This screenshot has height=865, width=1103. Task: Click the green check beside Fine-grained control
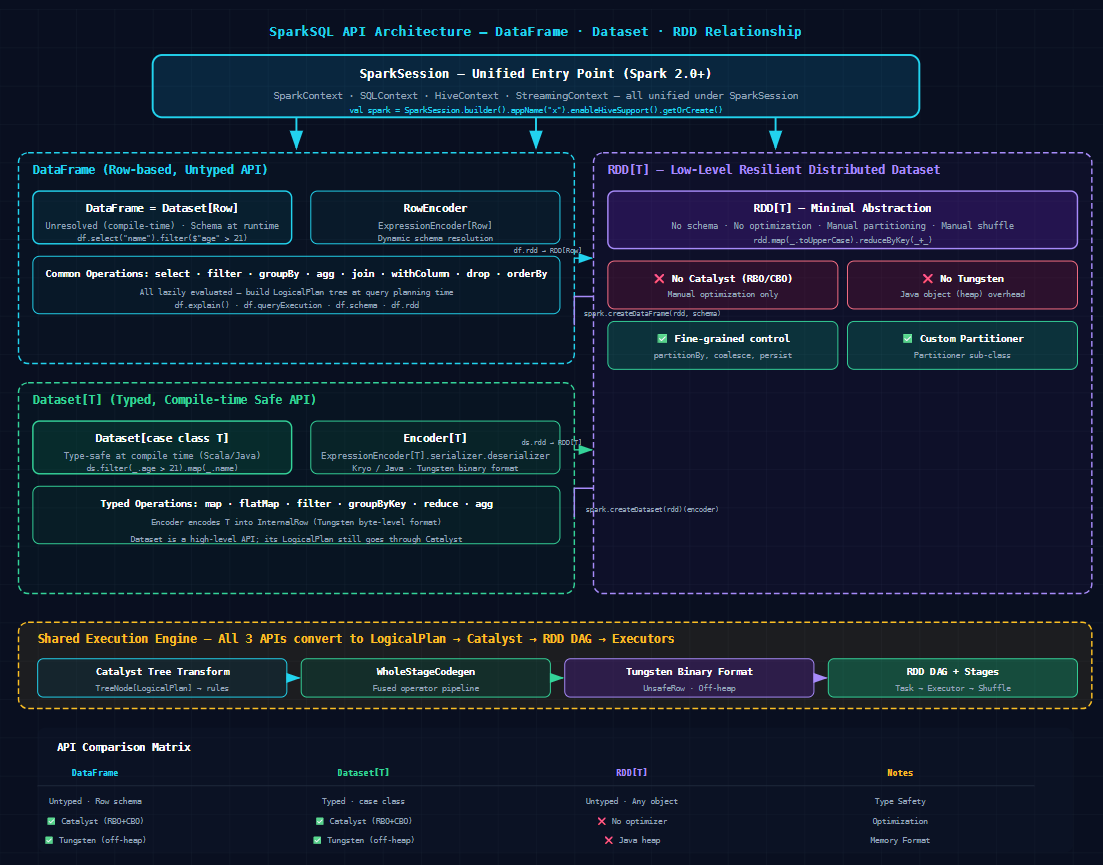pos(662,338)
